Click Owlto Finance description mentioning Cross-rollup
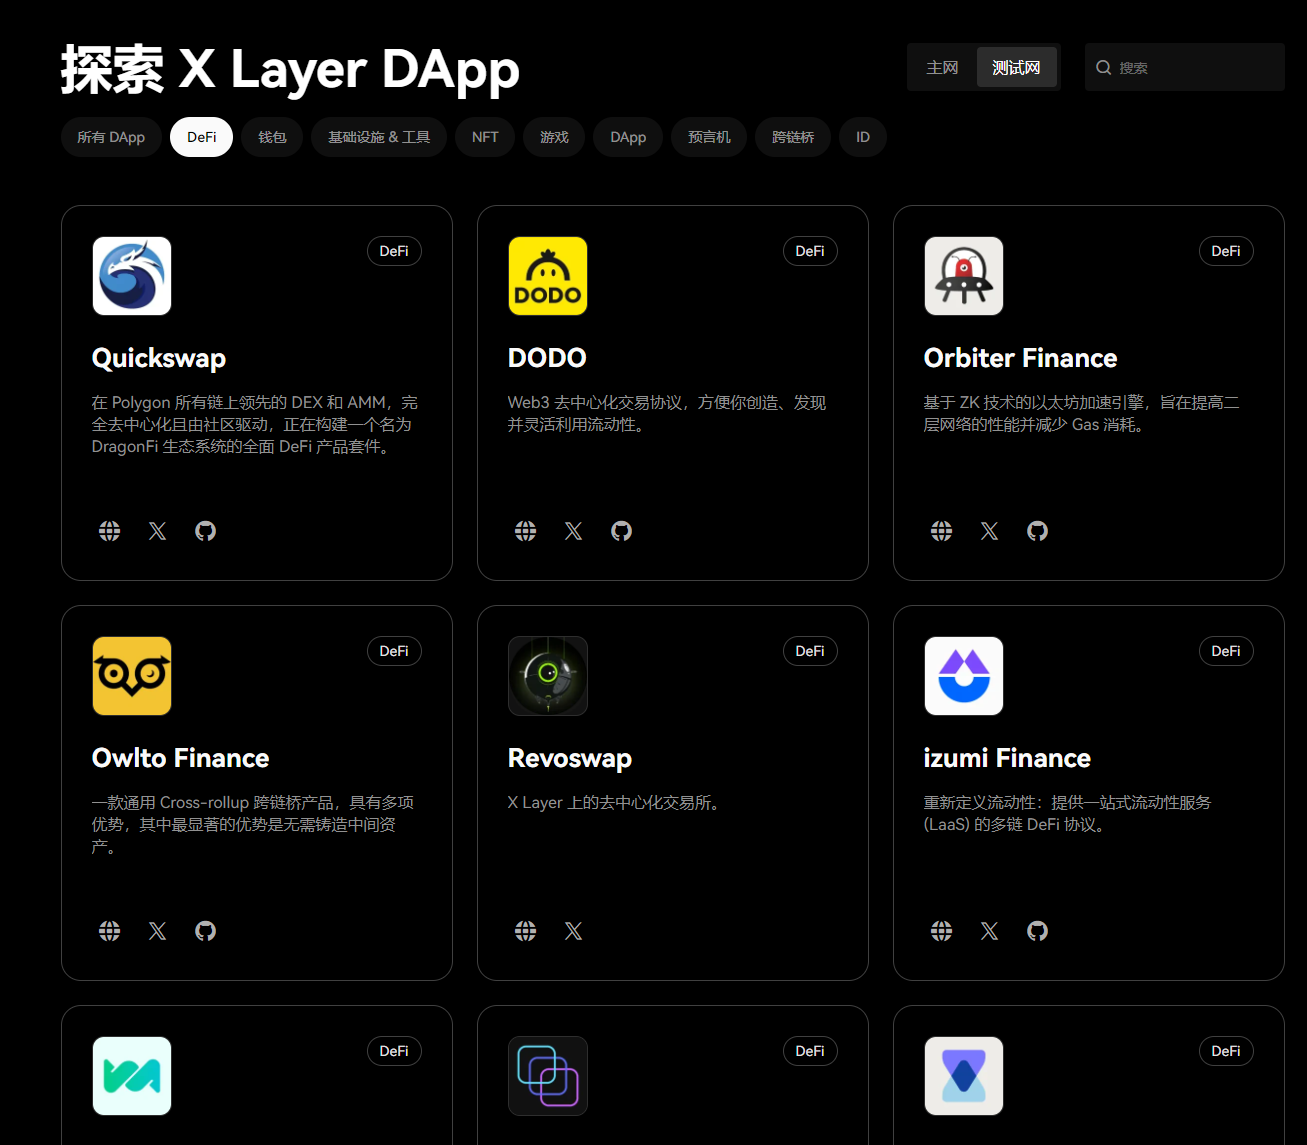 click(253, 825)
